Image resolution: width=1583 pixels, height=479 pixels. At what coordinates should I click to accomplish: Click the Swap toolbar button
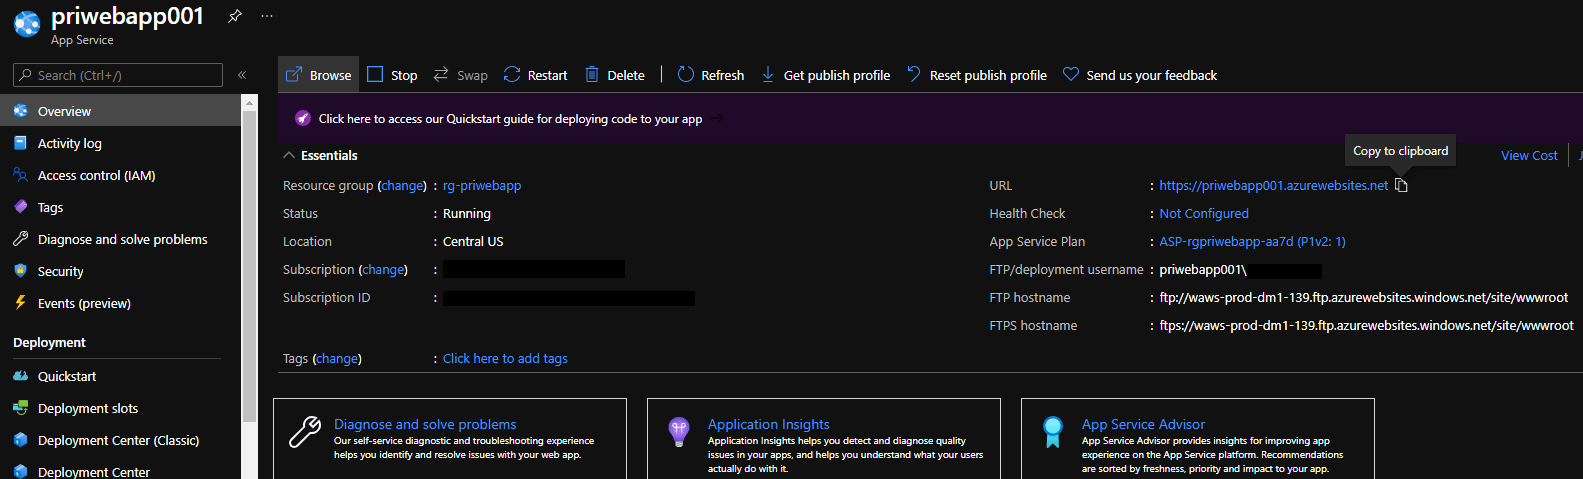tap(460, 75)
